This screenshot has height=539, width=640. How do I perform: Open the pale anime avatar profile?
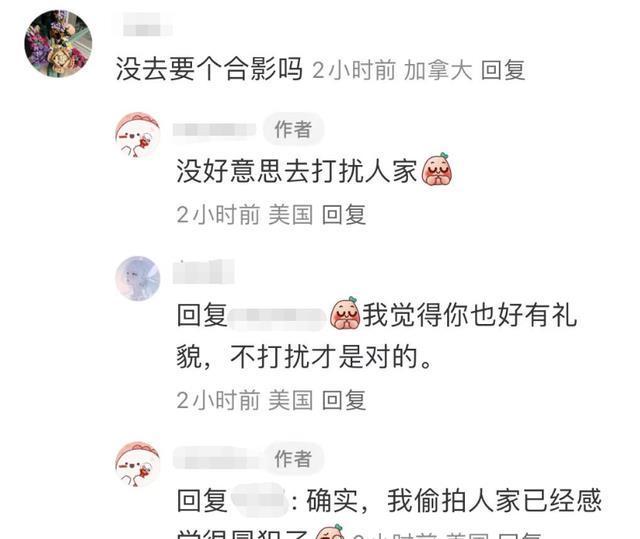[x=138, y=278]
